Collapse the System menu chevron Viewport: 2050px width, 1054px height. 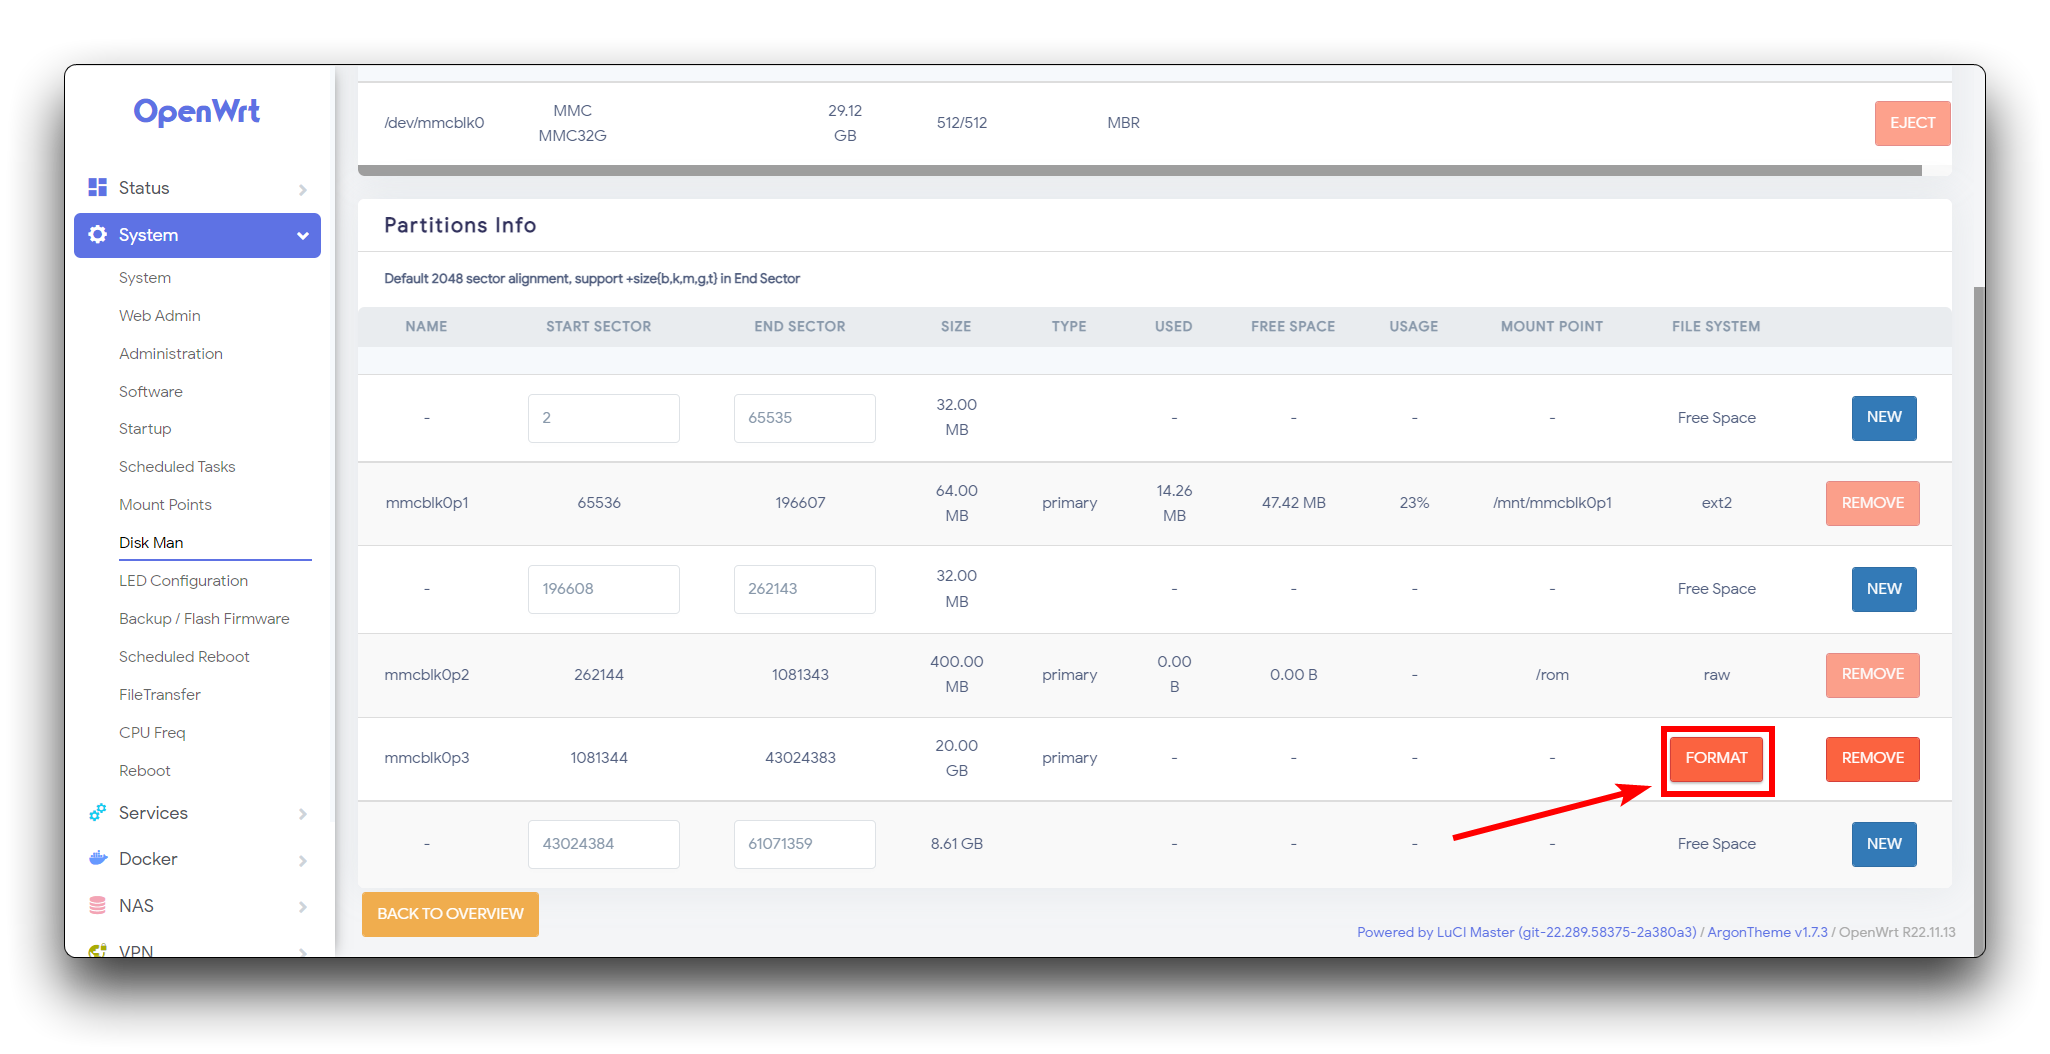pos(302,236)
